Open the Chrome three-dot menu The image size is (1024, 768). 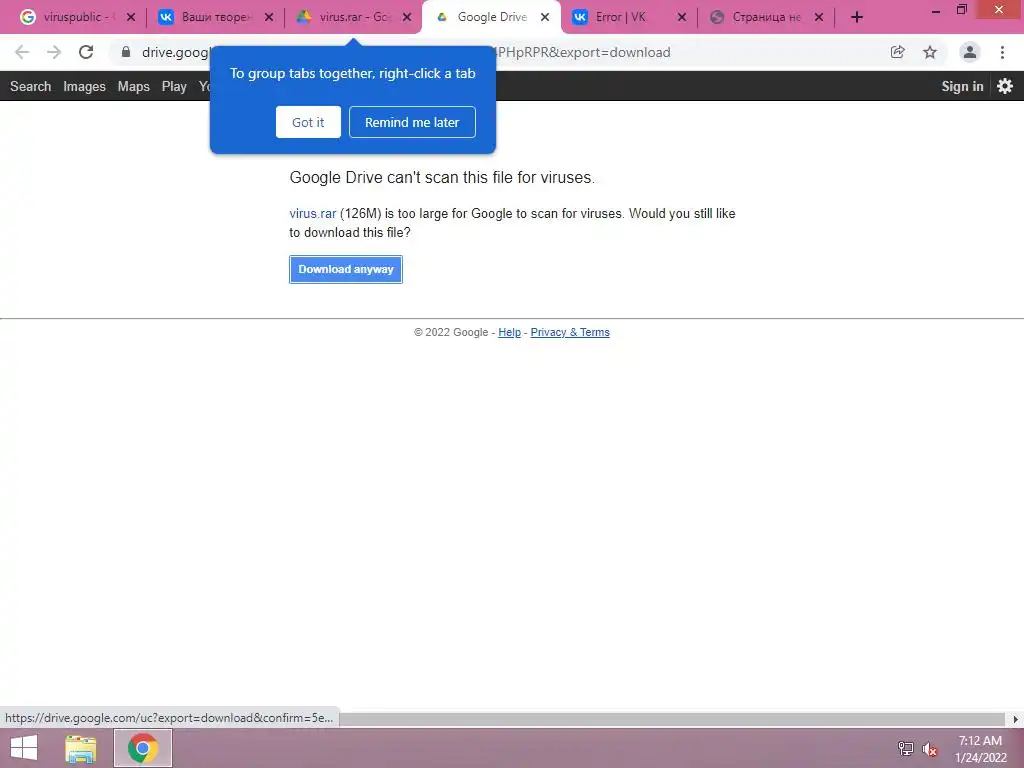pyautogui.click(x=1002, y=52)
